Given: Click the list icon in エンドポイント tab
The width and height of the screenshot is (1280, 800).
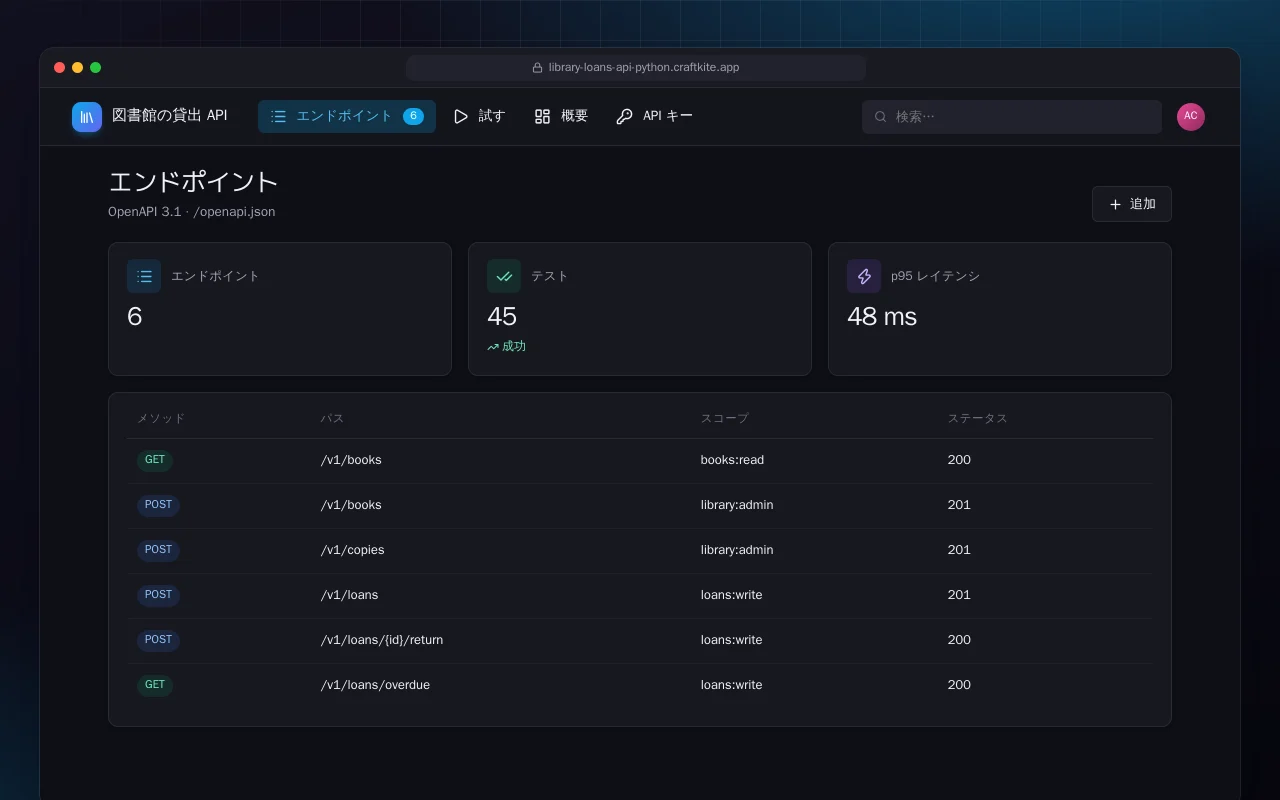Looking at the screenshot, I should (x=278, y=117).
